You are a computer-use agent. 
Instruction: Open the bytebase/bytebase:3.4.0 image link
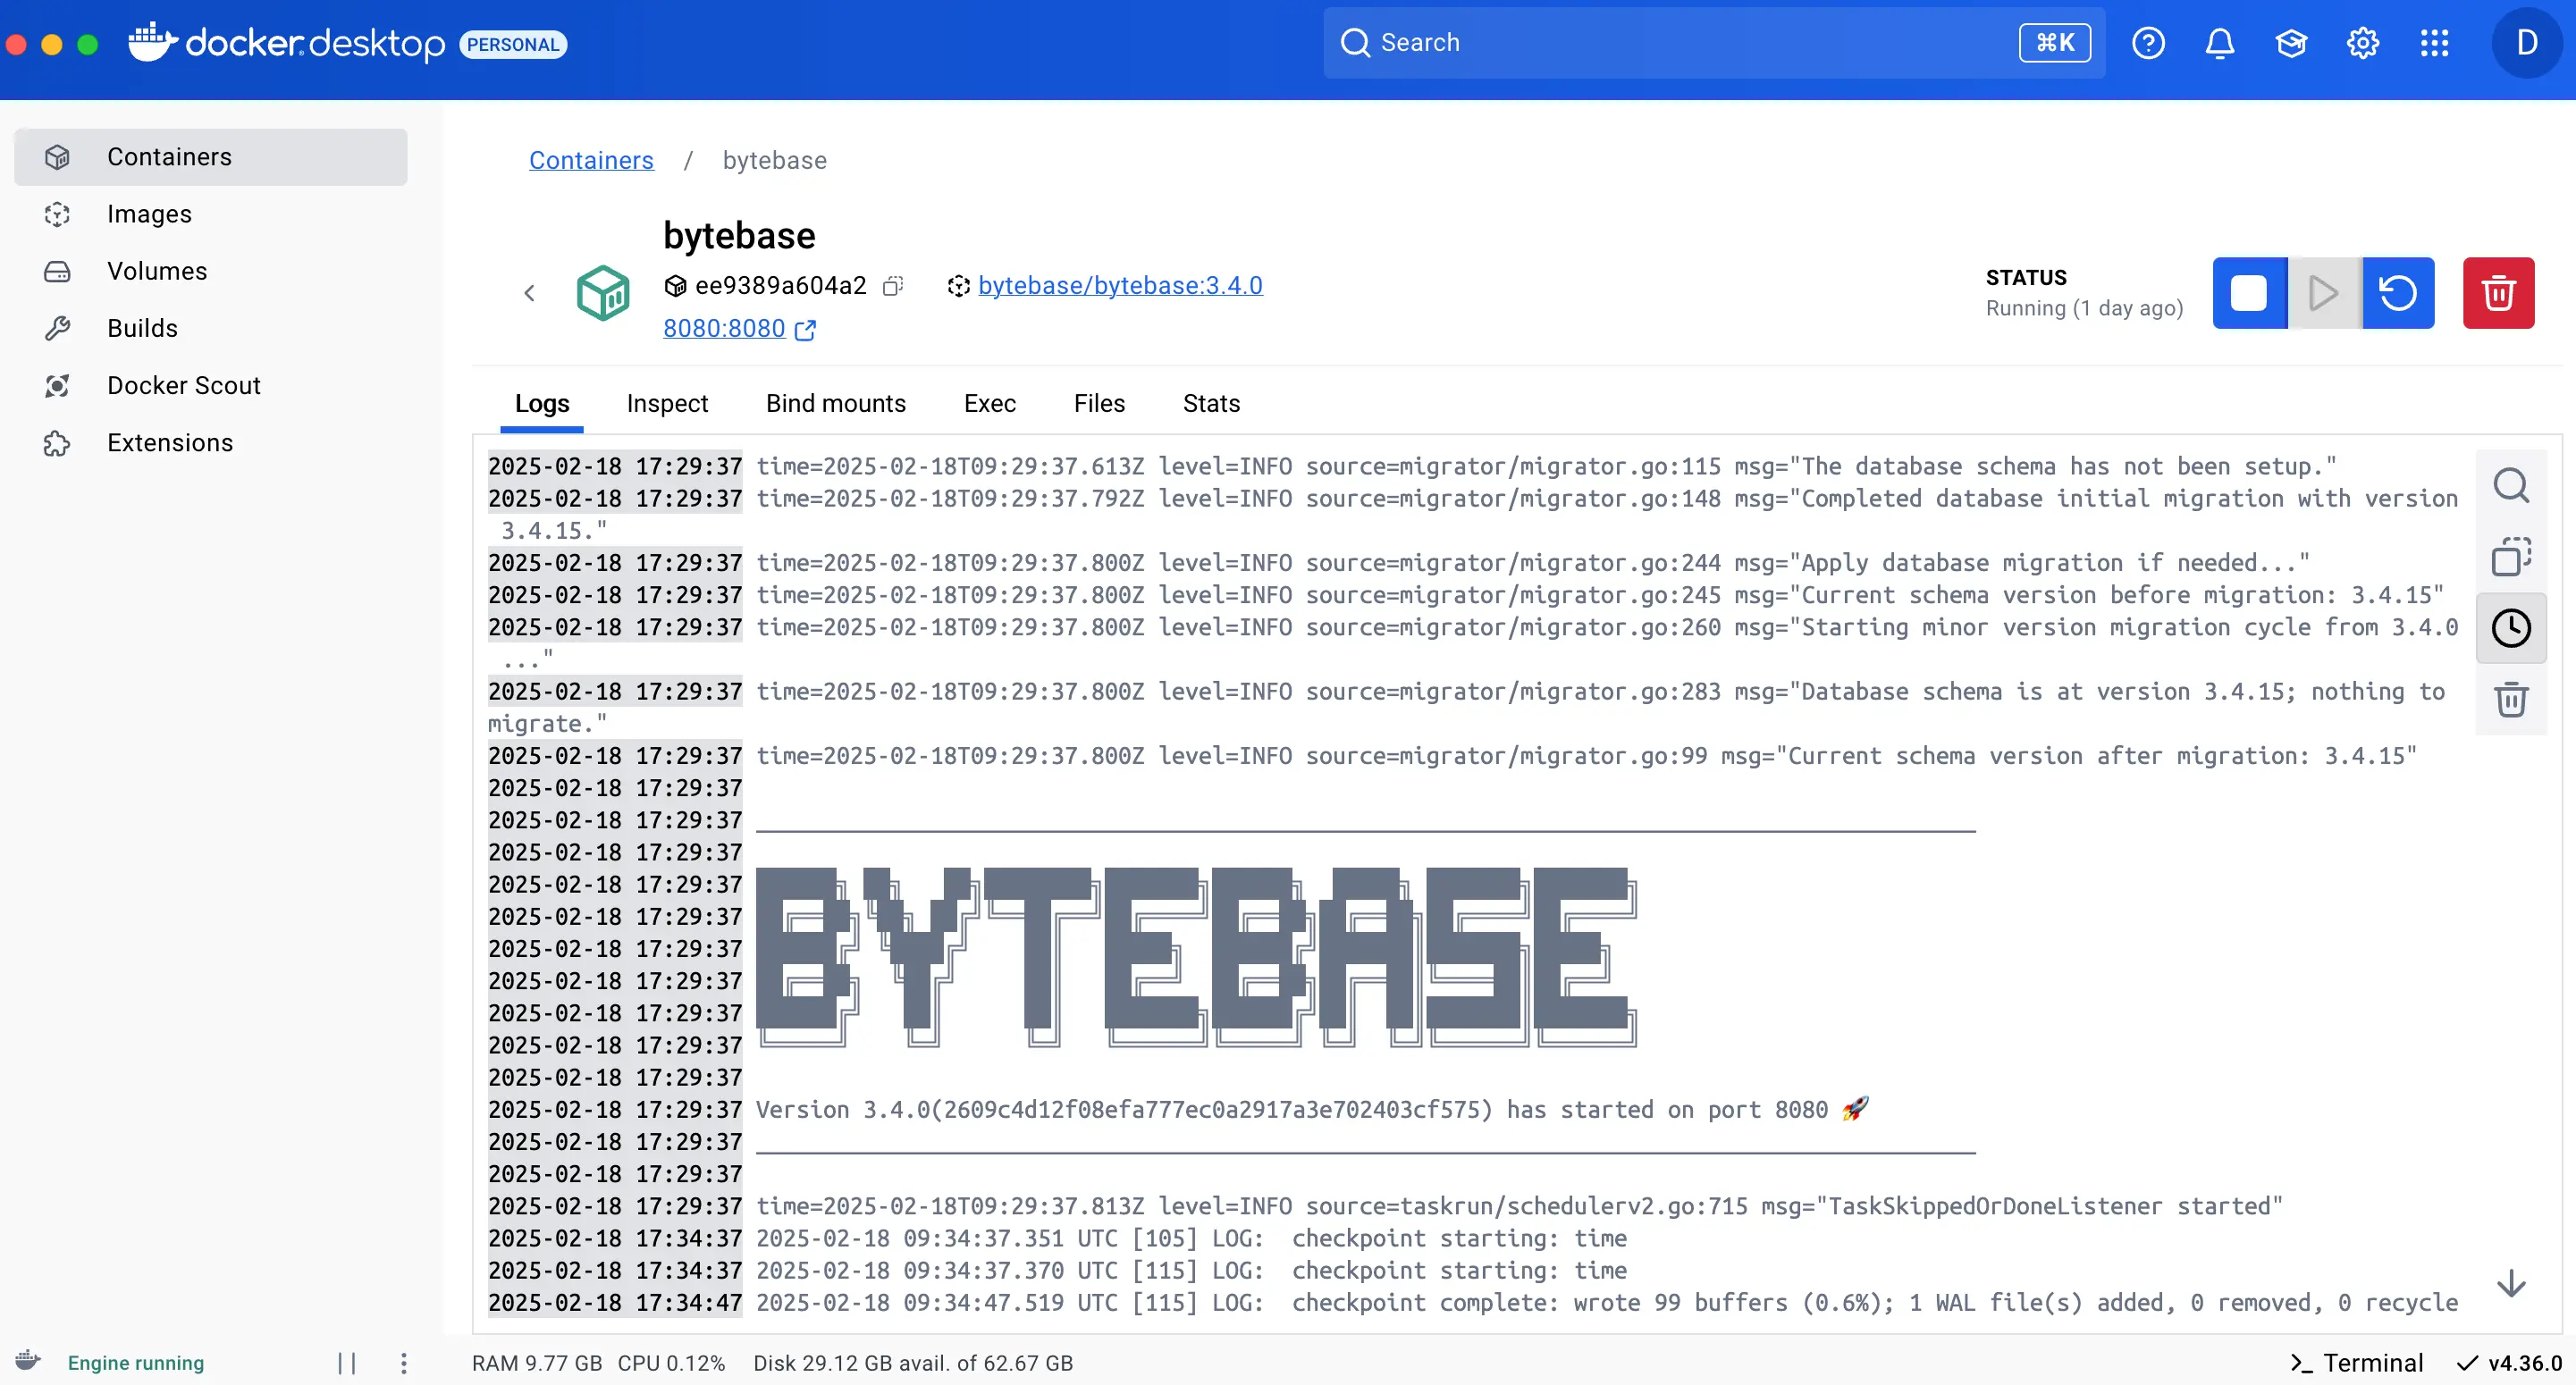click(x=1120, y=285)
